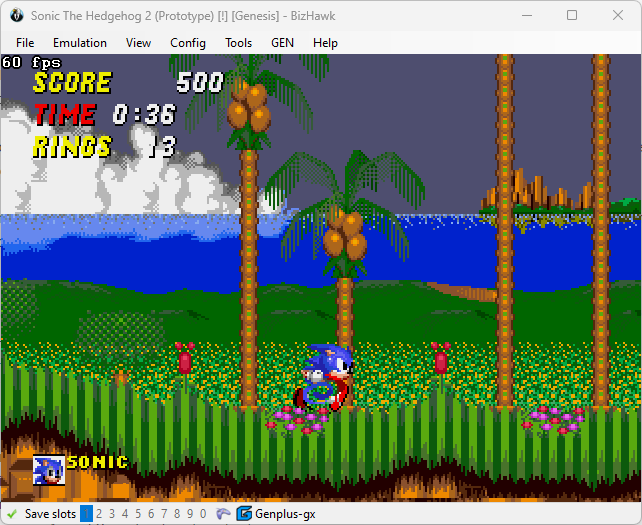The width and height of the screenshot is (642, 525).
Task: Open the File menu
Action: (25, 43)
